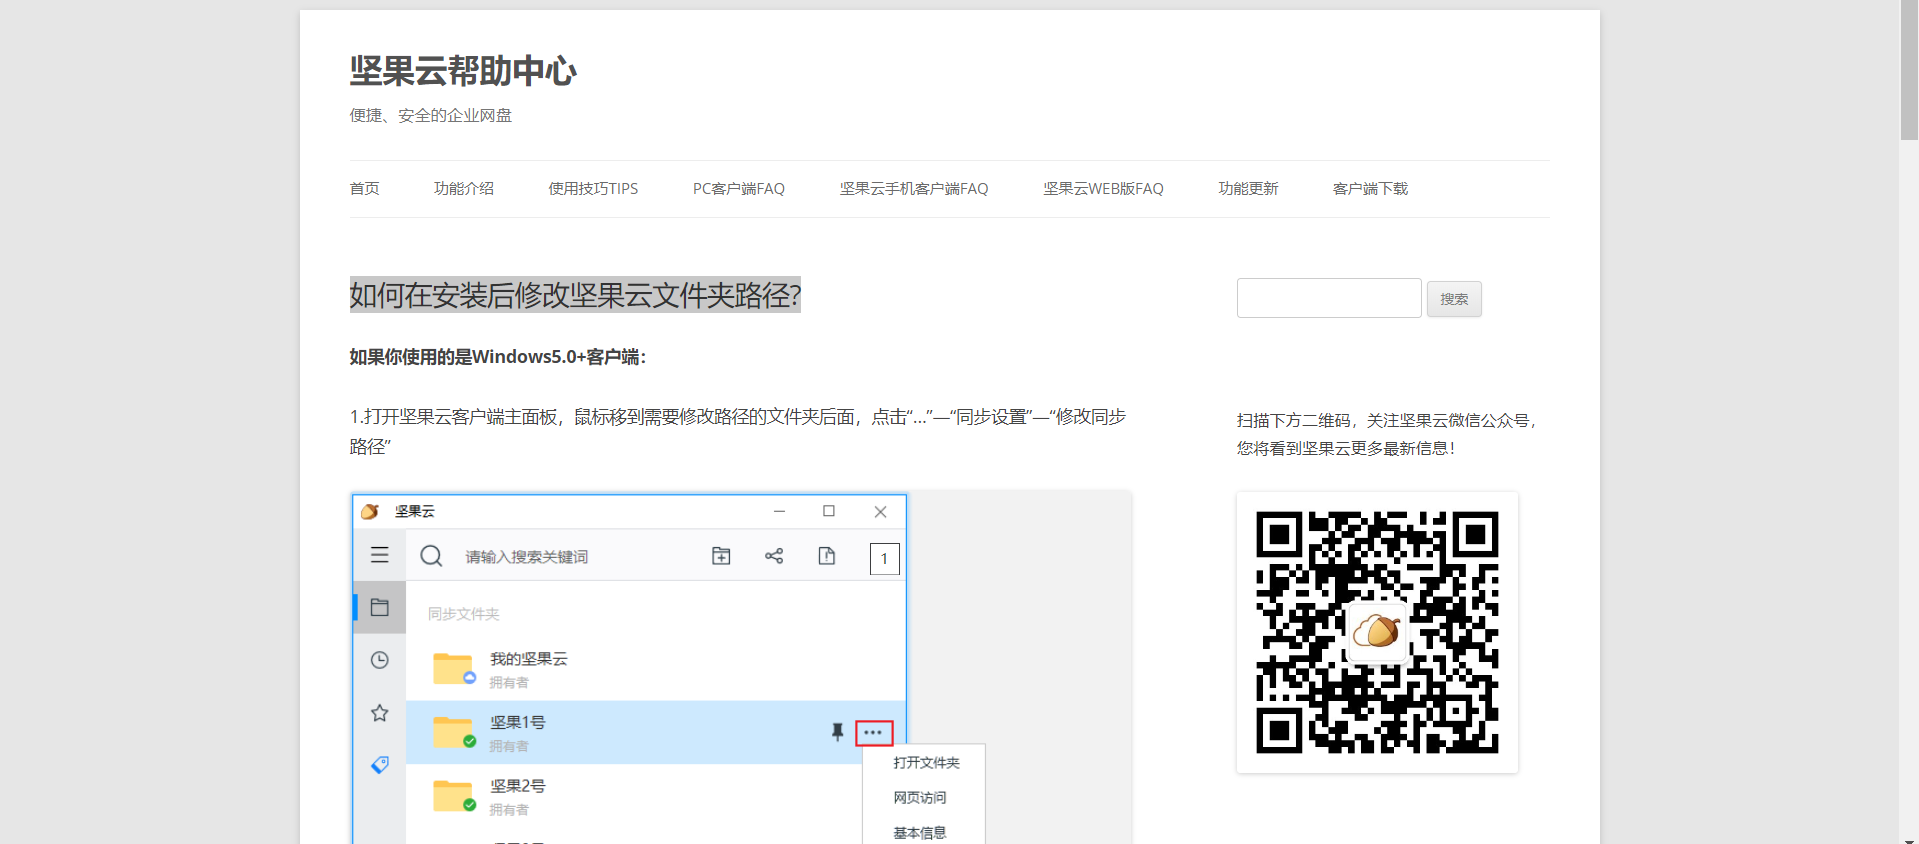
Task: Choose 基本信息 in the context menu
Action: click(x=920, y=832)
